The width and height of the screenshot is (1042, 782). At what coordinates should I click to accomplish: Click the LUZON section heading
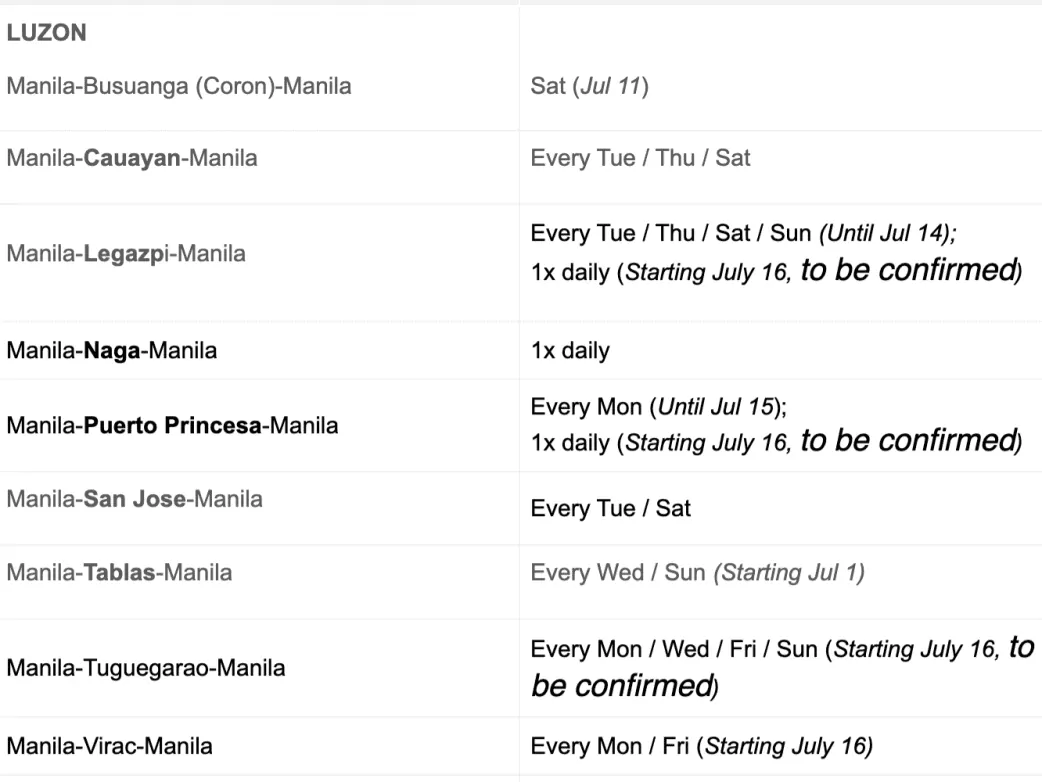coord(46,33)
